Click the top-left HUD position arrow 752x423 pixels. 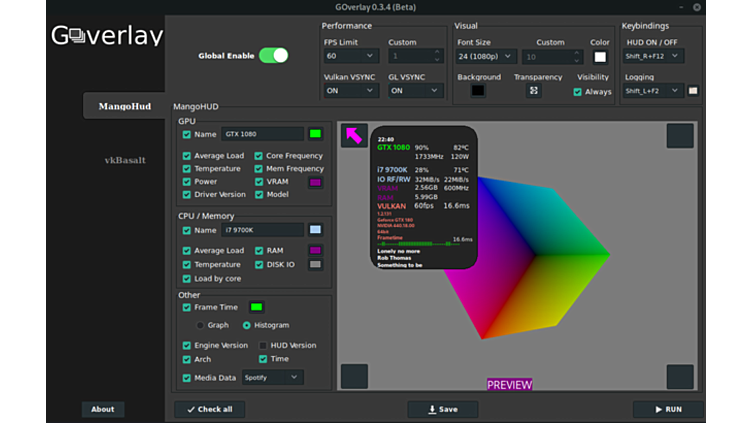tap(354, 135)
